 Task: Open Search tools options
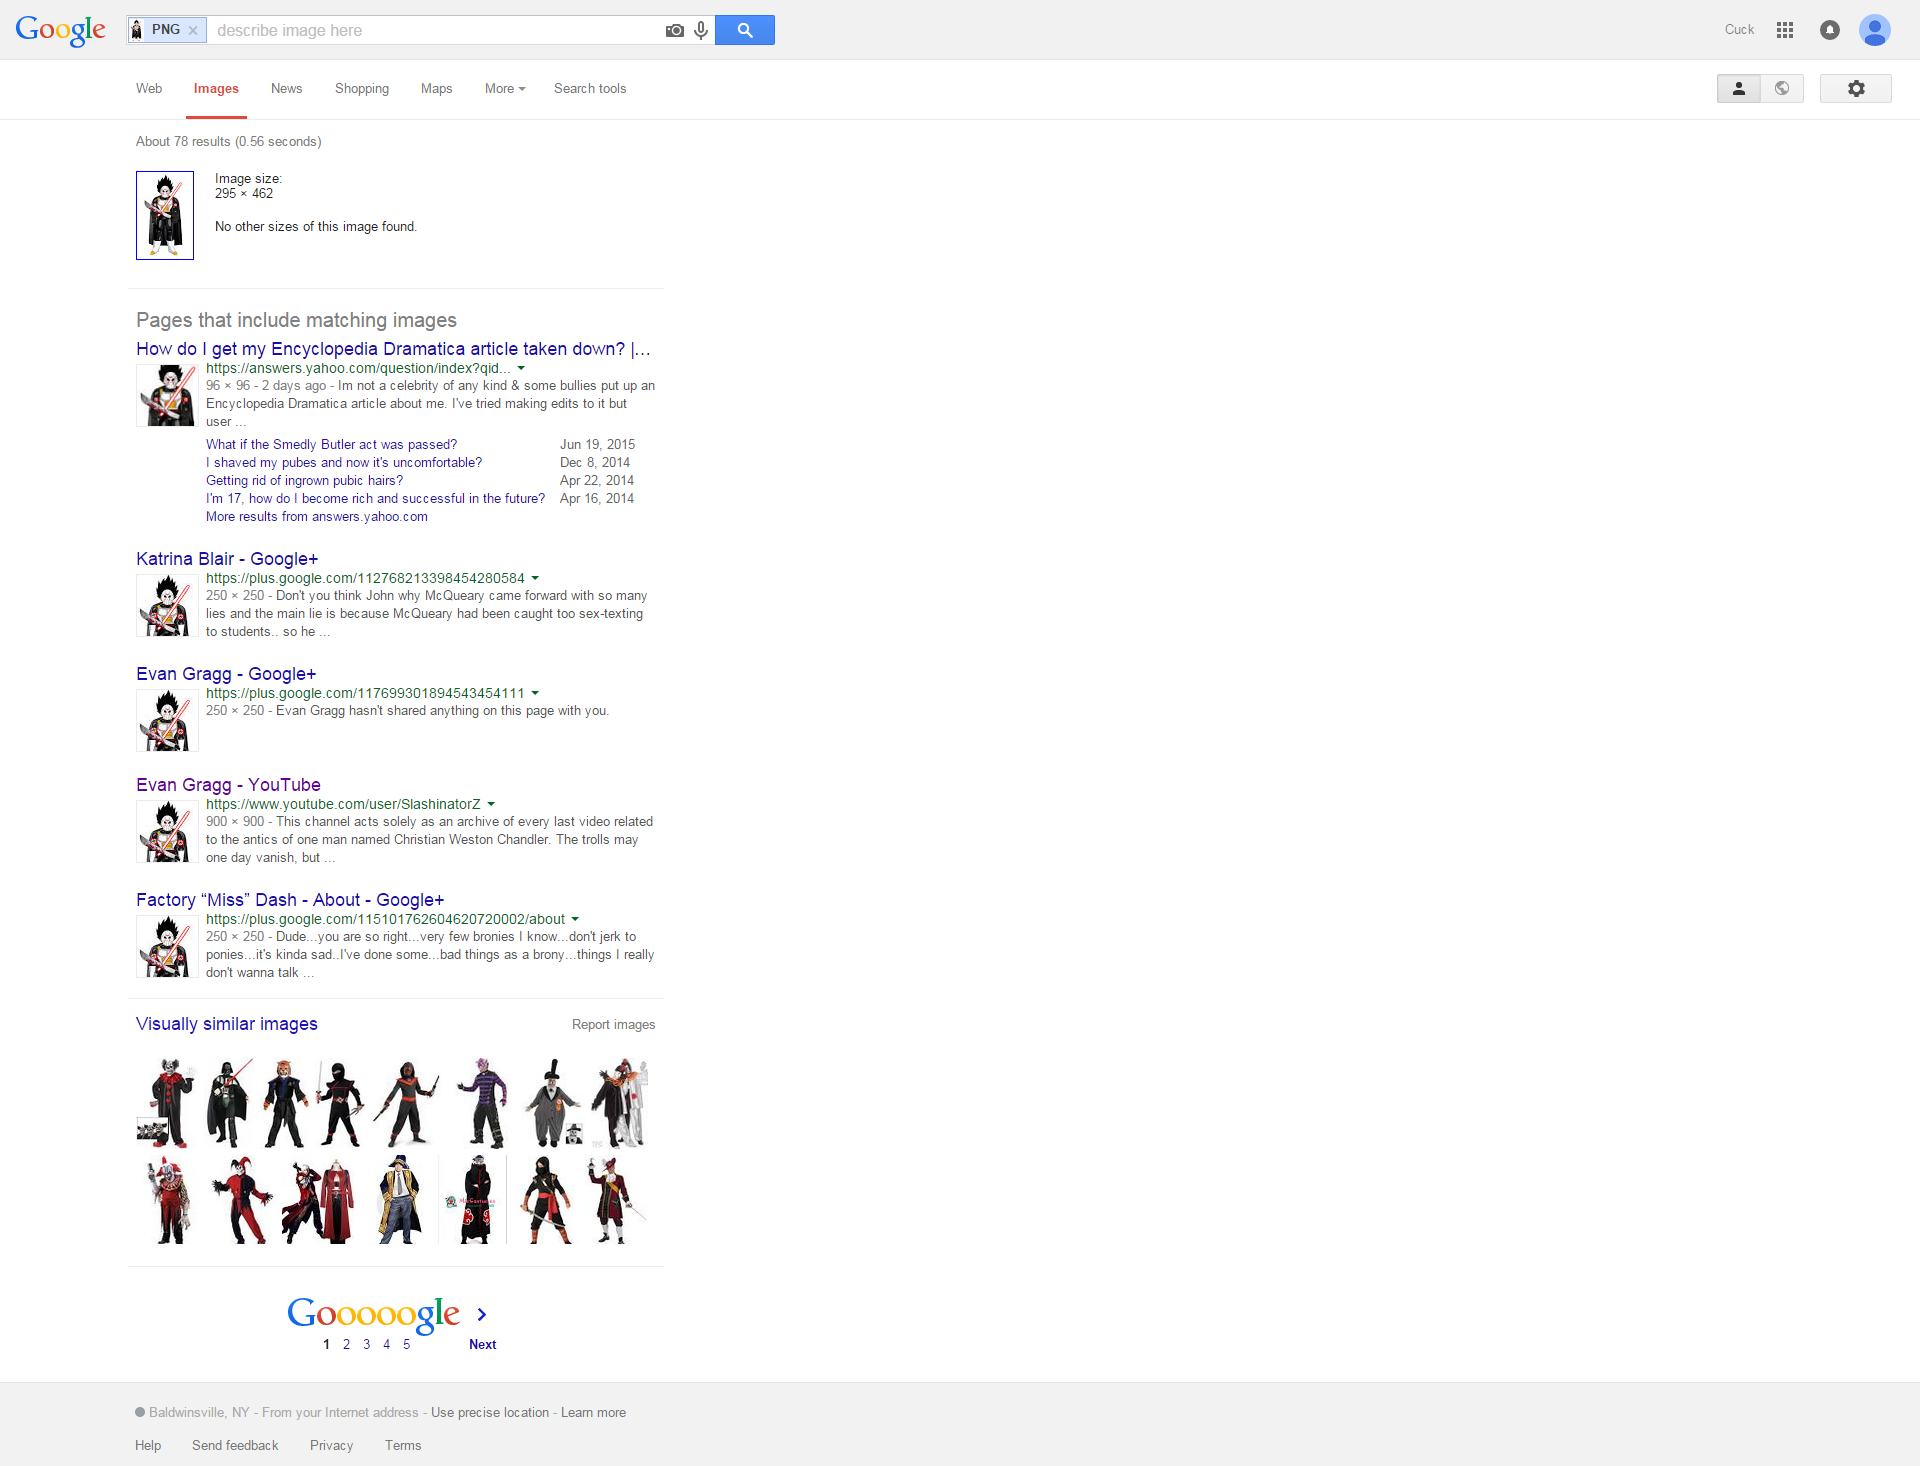pos(590,89)
